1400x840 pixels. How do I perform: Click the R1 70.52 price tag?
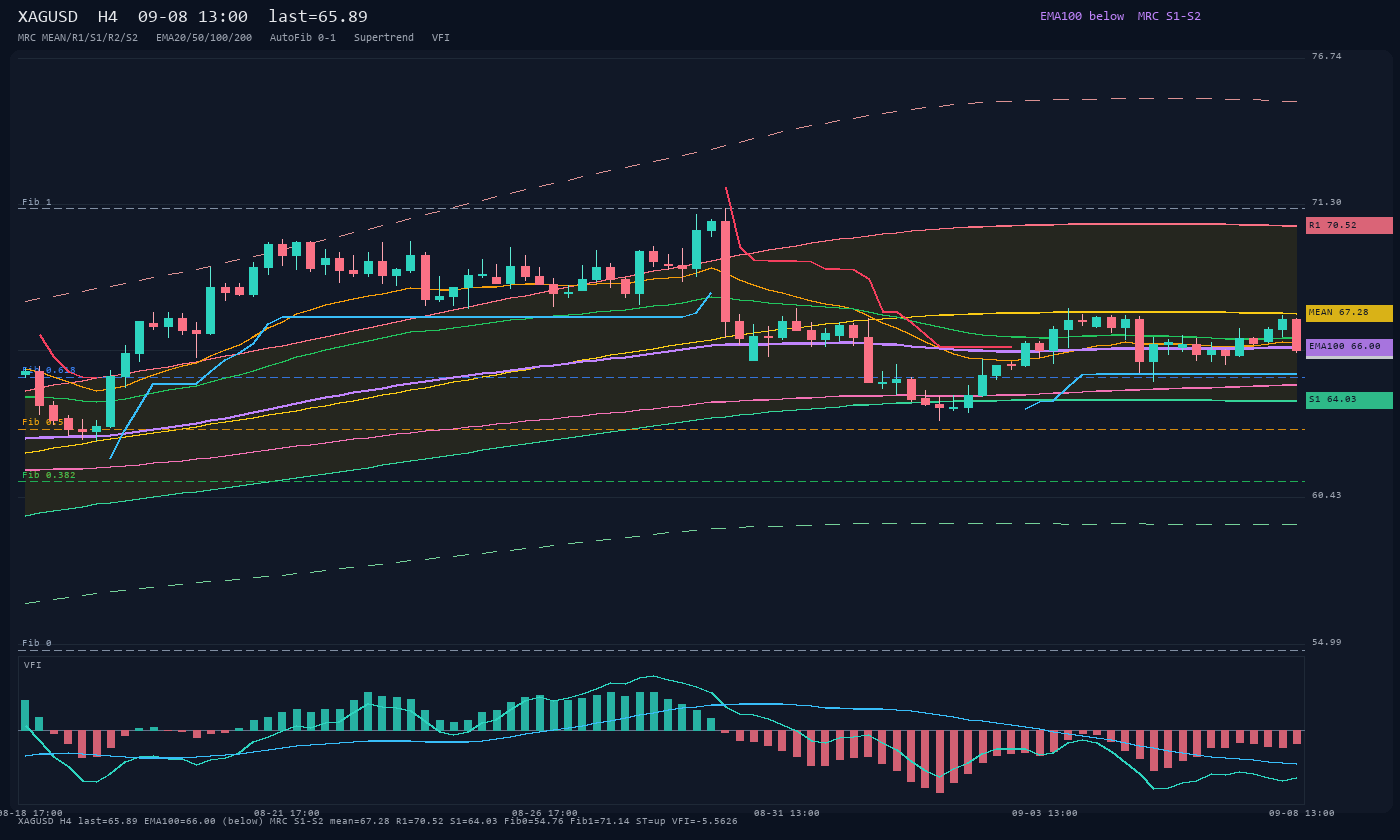[x=1349, y=226]
